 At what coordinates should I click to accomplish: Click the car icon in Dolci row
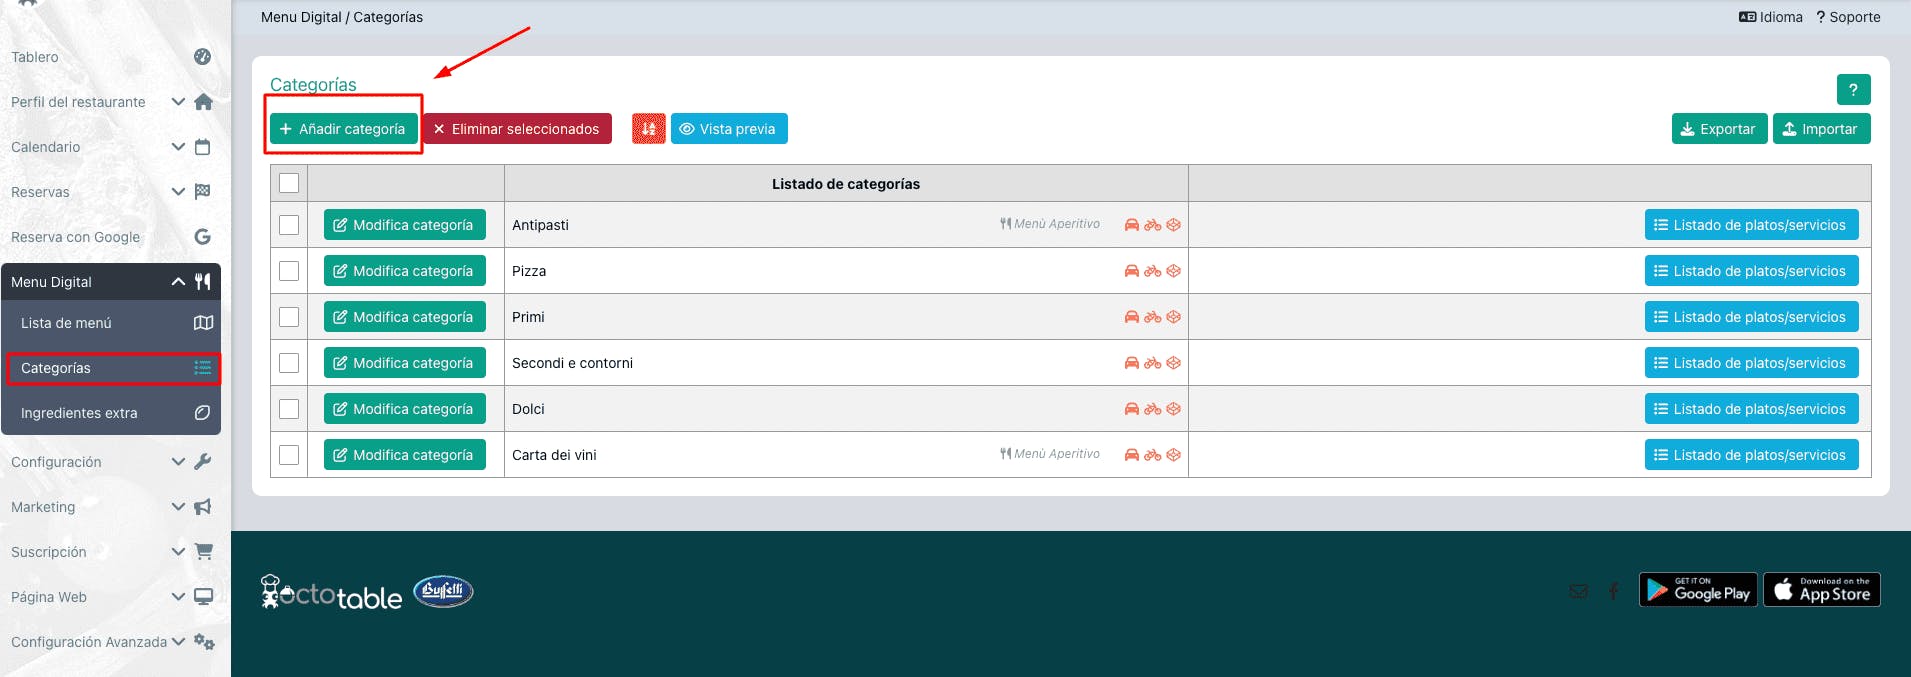1131,409
